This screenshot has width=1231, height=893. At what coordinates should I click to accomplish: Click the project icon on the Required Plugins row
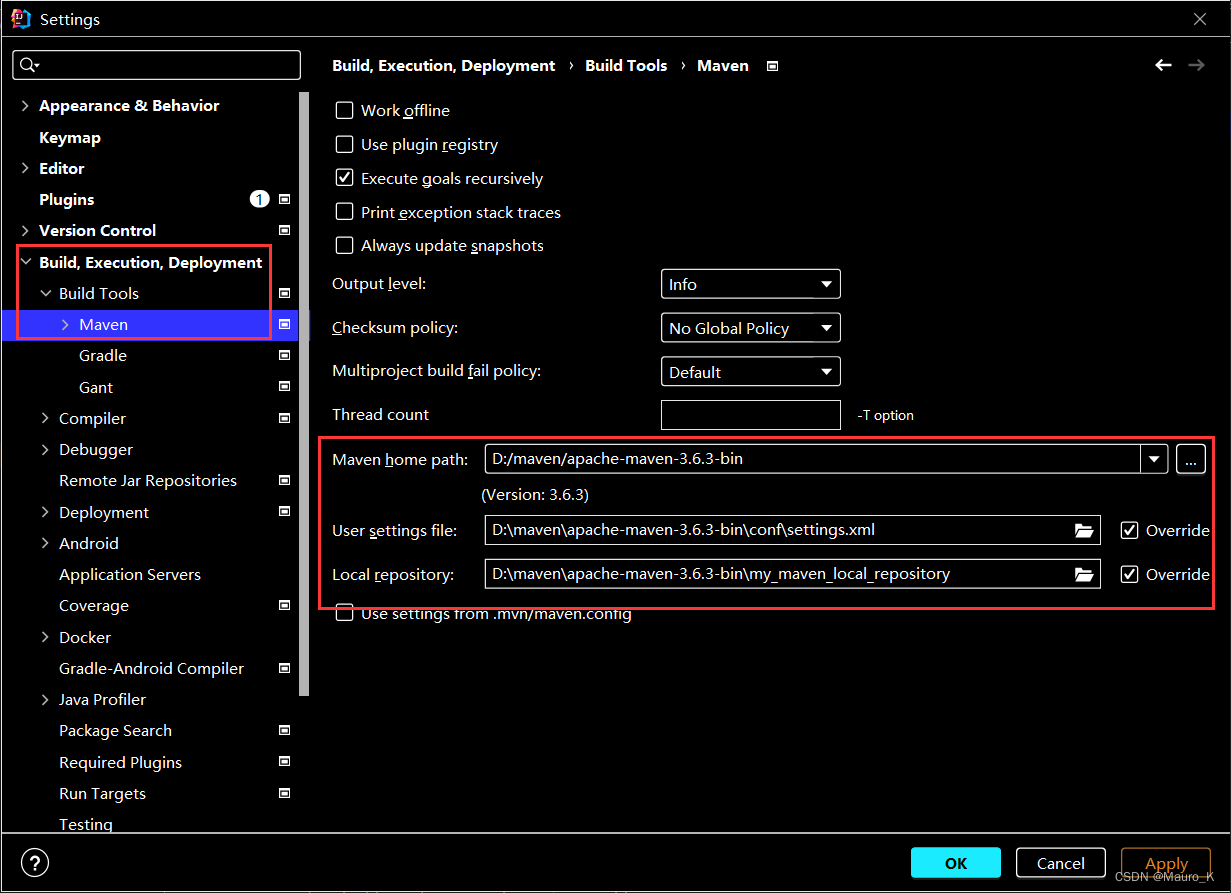(284, 763)
